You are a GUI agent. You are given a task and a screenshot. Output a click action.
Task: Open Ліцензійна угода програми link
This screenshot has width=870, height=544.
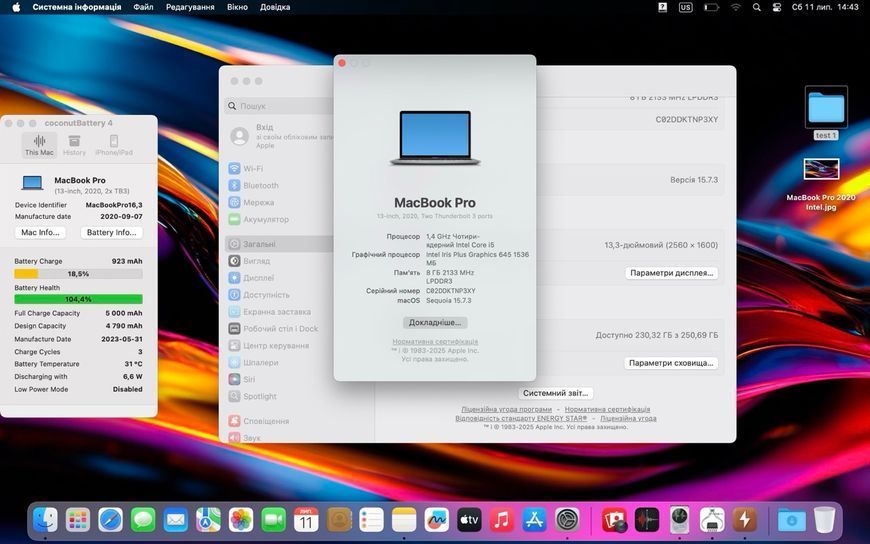[x=507, y=409]
